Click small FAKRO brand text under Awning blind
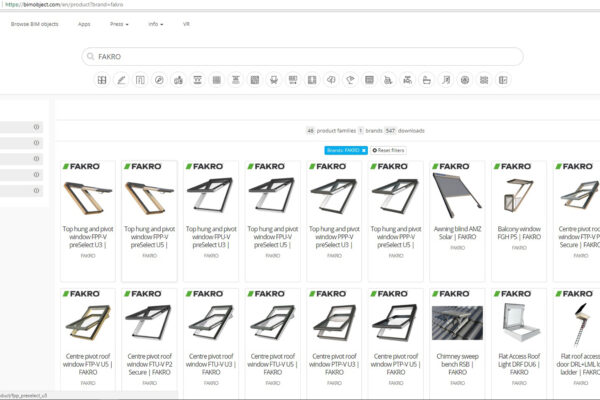 pos(457,248)
